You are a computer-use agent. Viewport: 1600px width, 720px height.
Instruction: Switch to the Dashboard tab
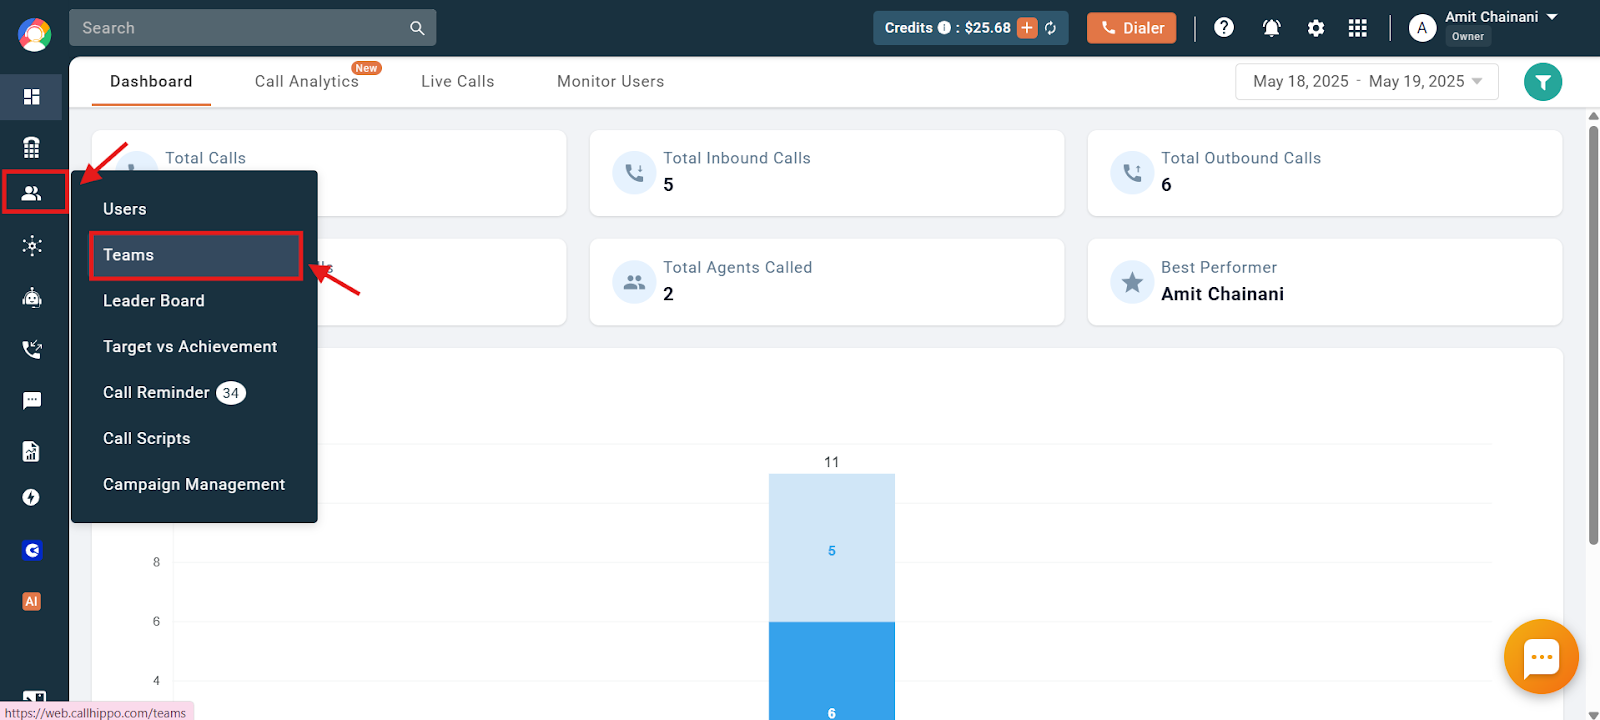click(x=151, y=82)
